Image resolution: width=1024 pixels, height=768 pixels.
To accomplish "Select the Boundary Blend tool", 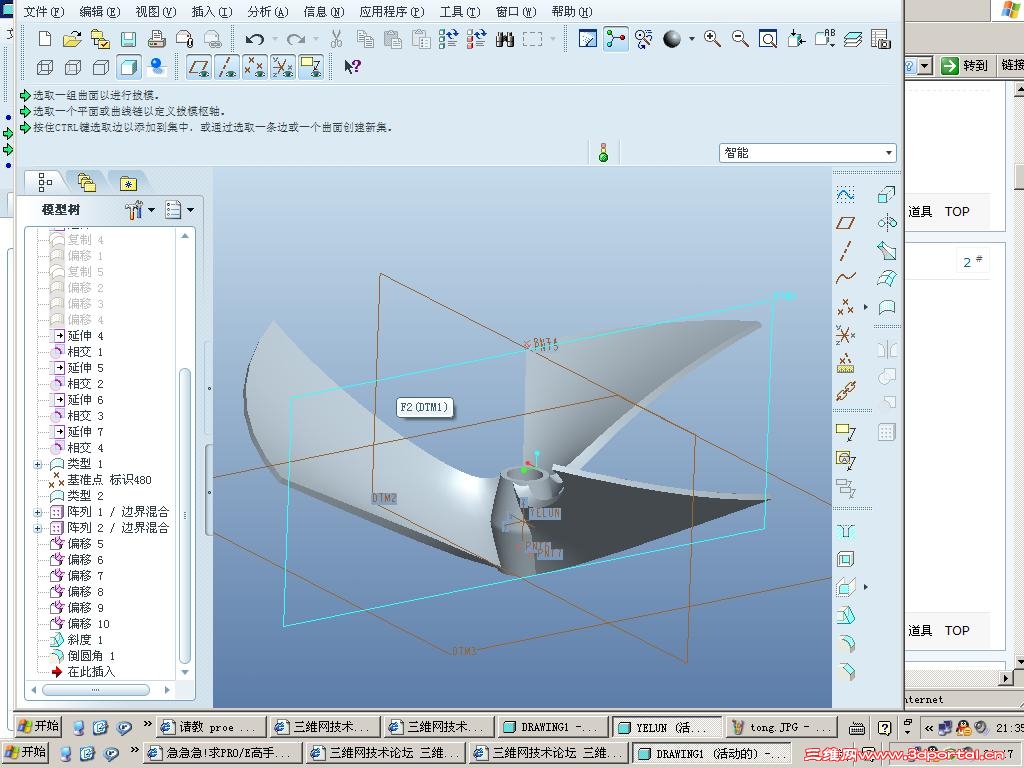I will [x=887, y=279].
